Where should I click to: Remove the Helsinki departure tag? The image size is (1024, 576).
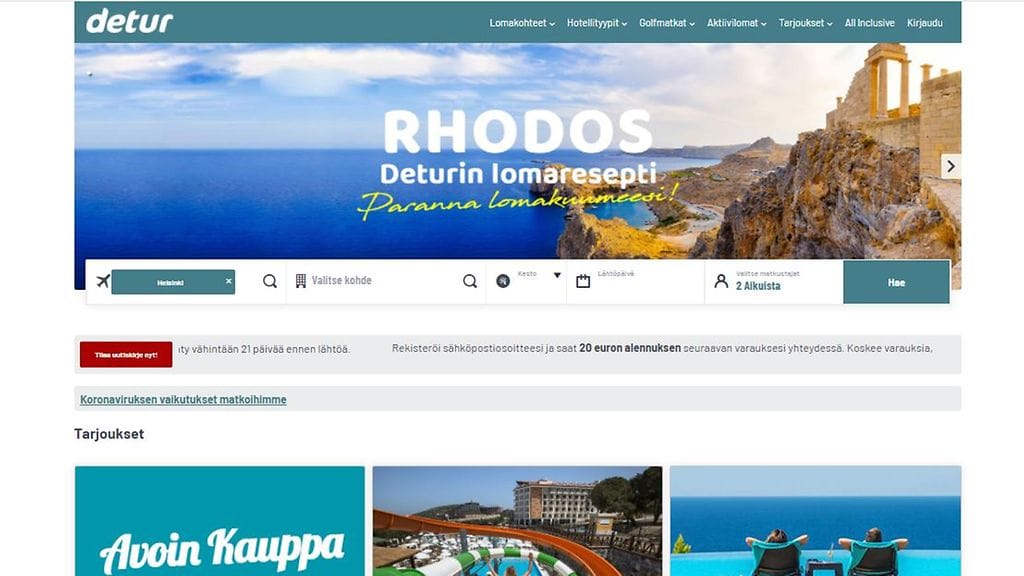(x=229, y=281)
